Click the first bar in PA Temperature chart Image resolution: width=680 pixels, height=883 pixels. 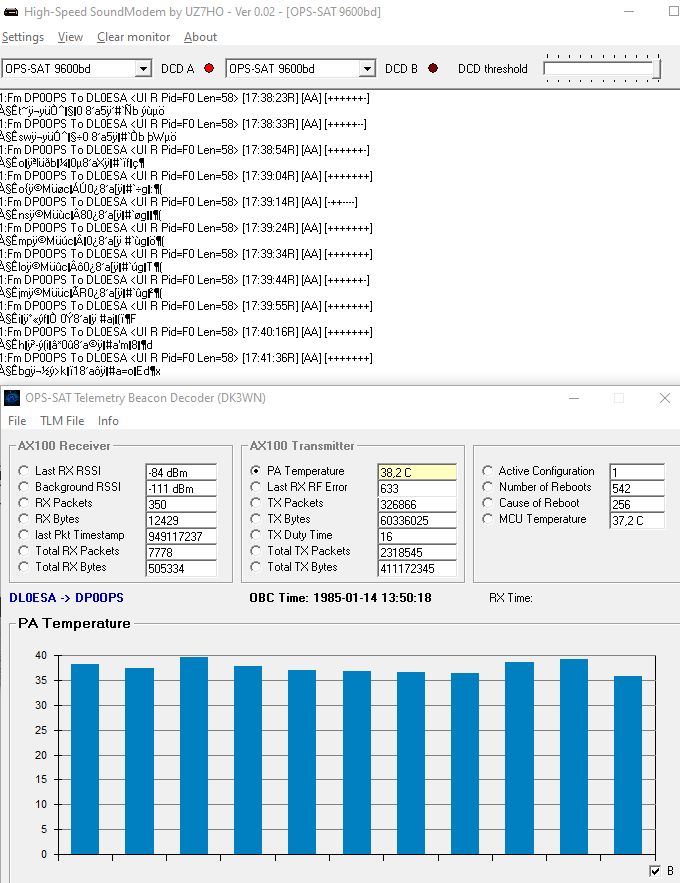coord(85,759)
